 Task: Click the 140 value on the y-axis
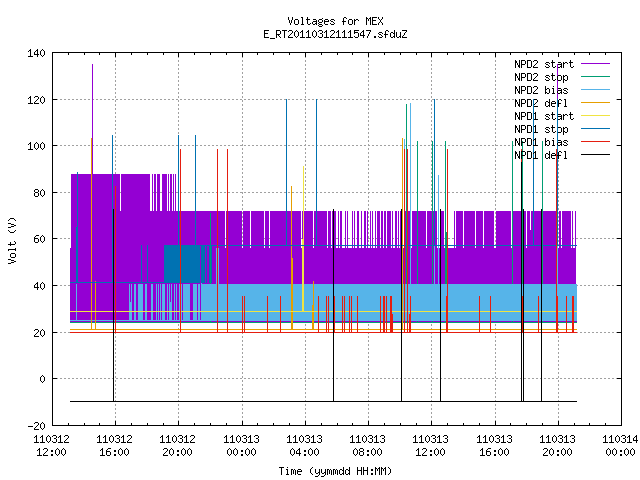click(36, 53)
